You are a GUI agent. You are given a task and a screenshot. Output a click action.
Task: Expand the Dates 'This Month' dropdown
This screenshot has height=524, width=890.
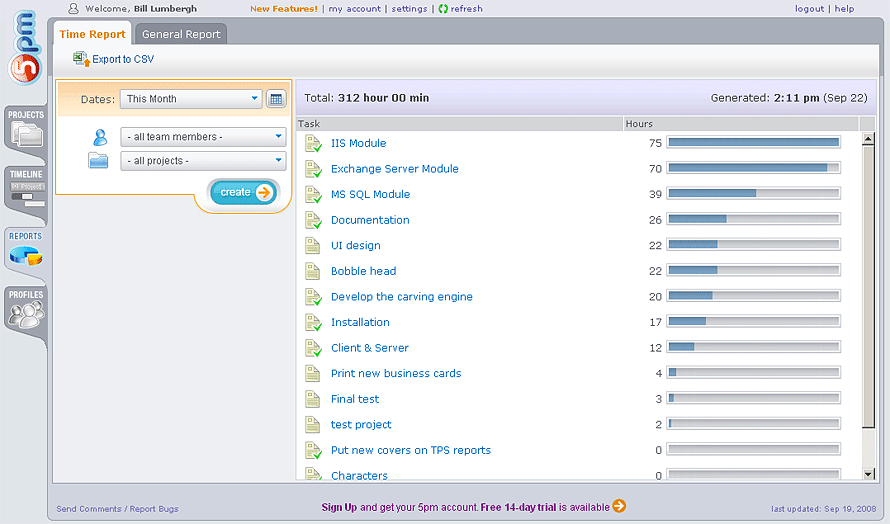pos(191,99)
